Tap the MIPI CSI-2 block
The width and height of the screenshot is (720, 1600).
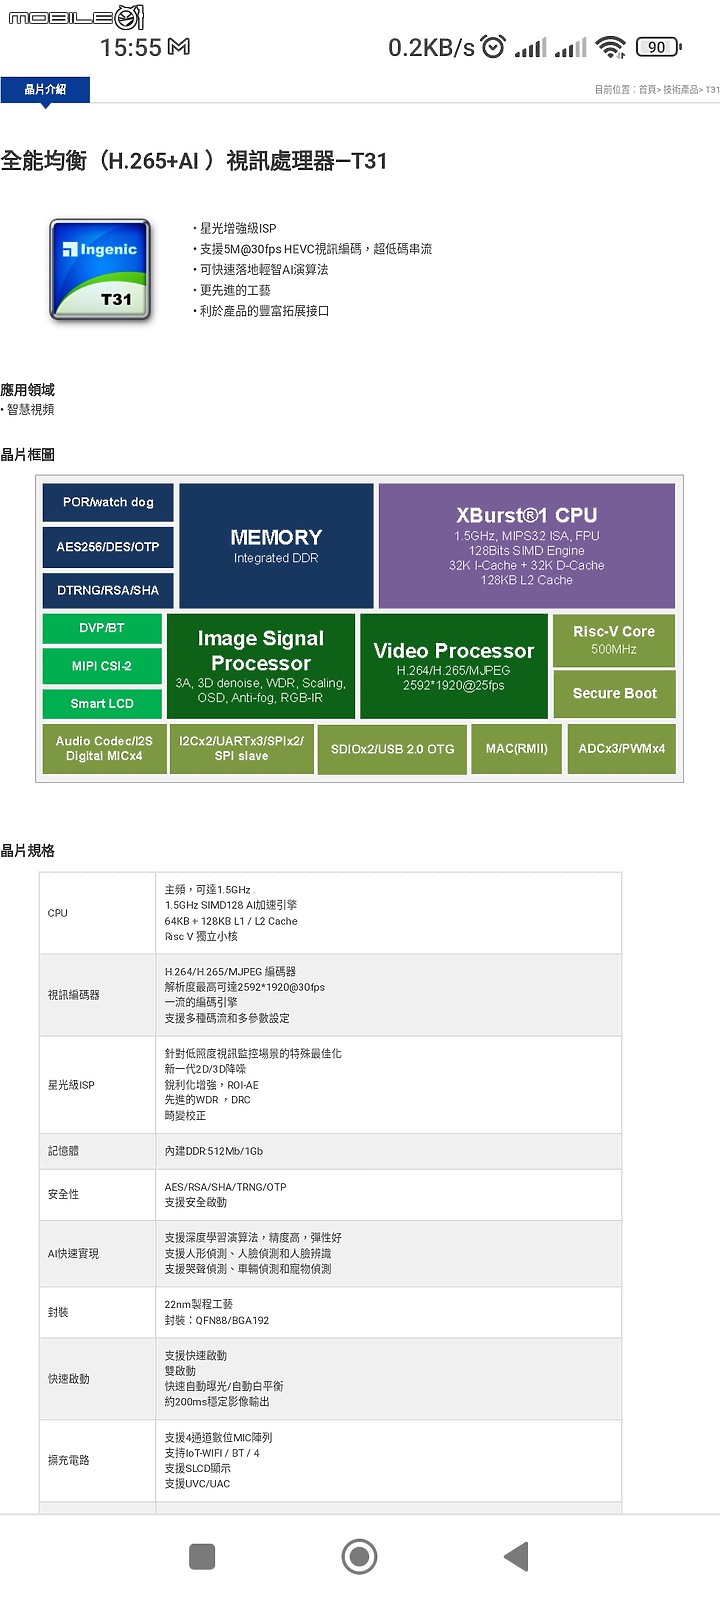(102, 666)
